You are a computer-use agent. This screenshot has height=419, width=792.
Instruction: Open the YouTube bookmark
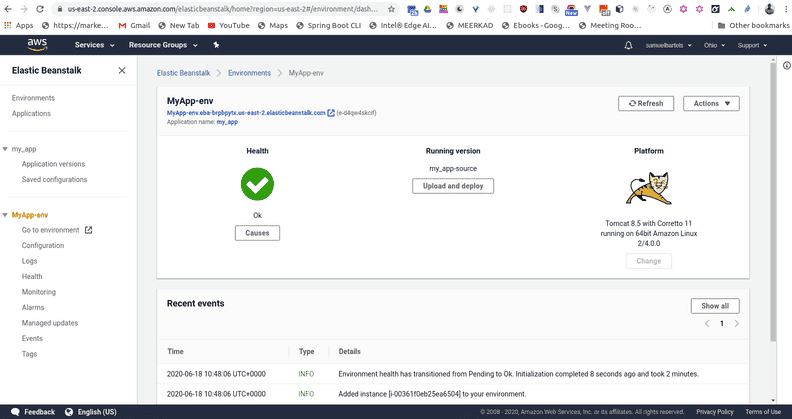(228, 25)
